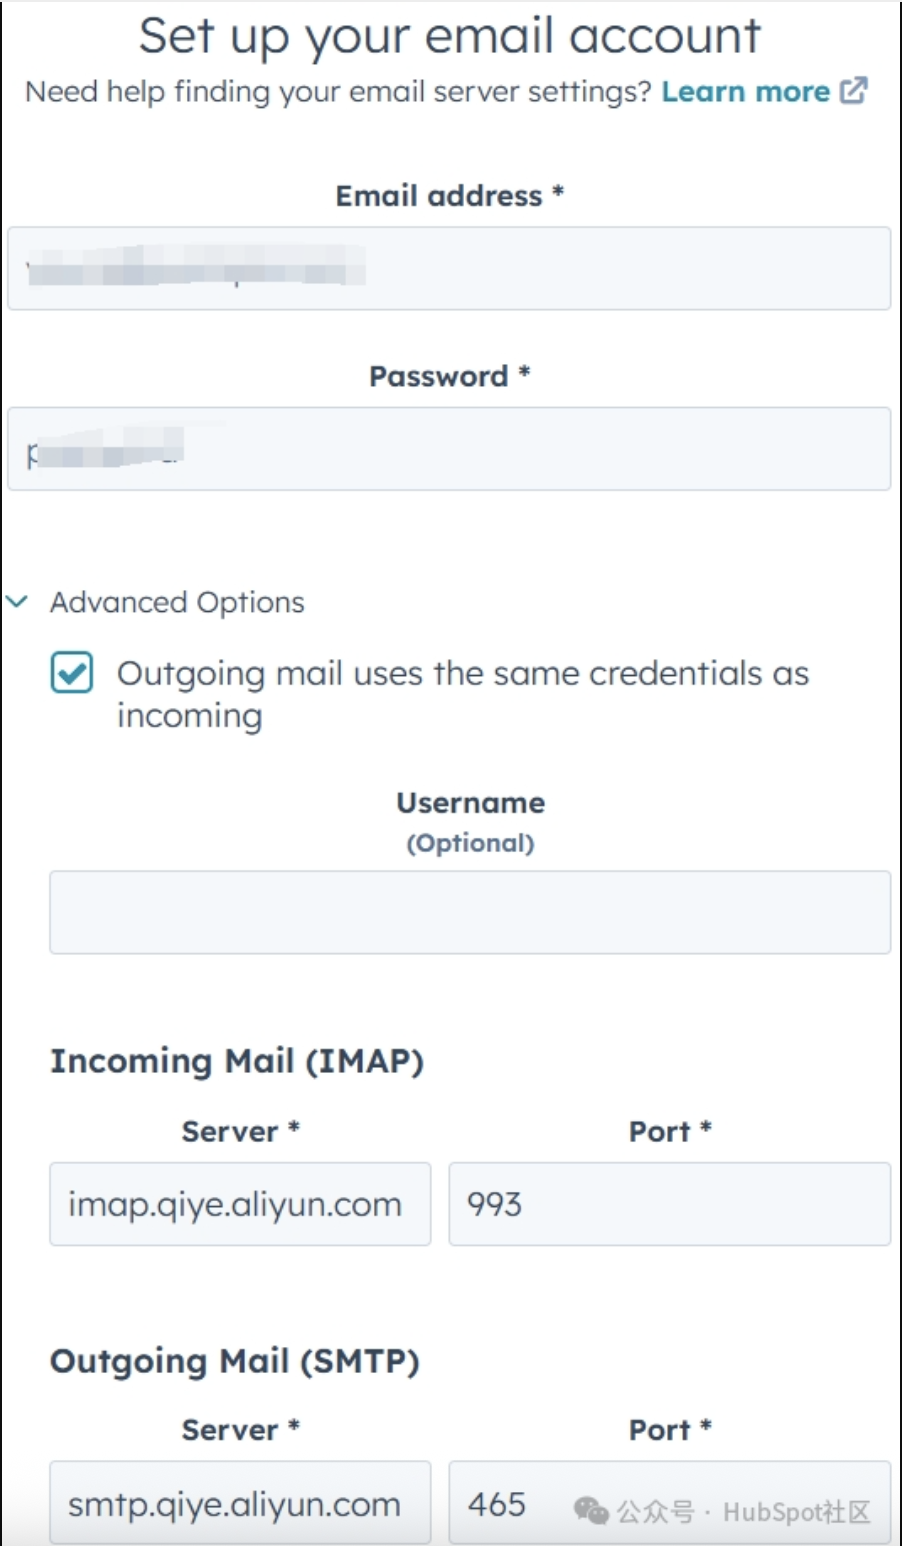This screenshot has height=1546, width=902.
Task: Click the external link icon beside Learn more
Action: tap(853, 91)
